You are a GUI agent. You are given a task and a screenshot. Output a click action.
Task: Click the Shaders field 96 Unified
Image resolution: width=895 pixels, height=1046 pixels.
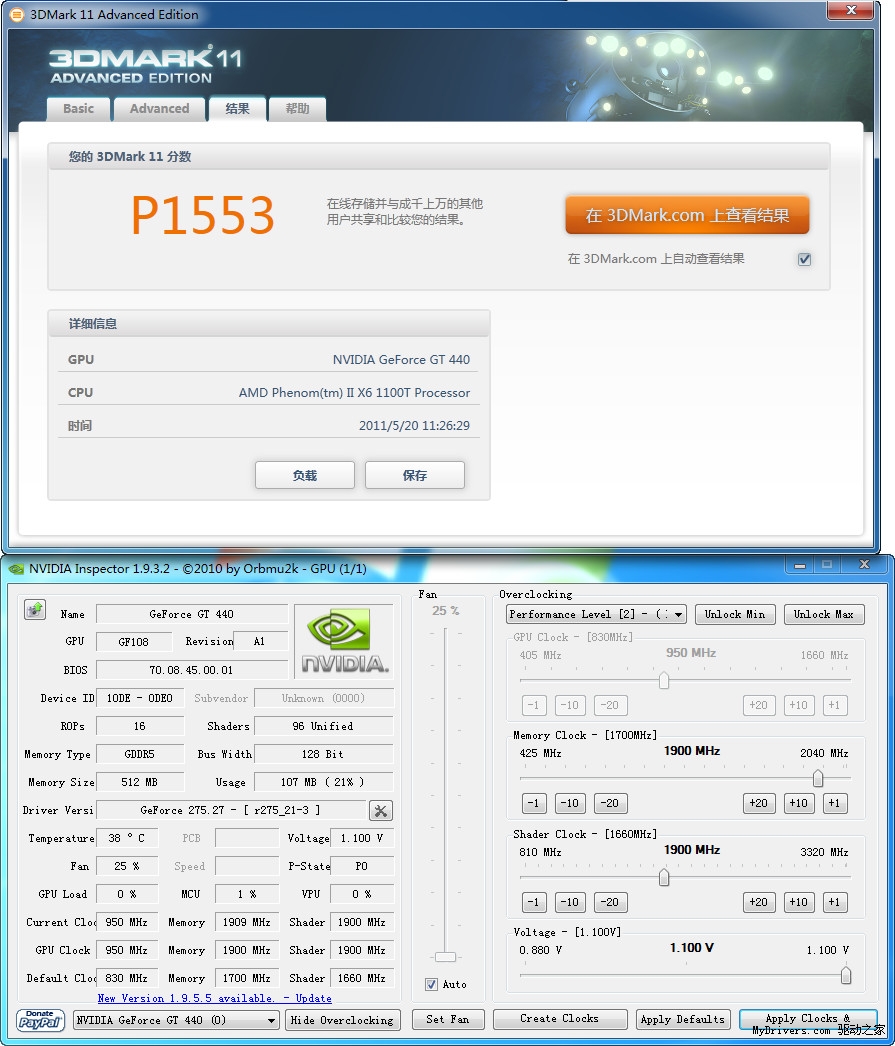click(x=323, y=726)
